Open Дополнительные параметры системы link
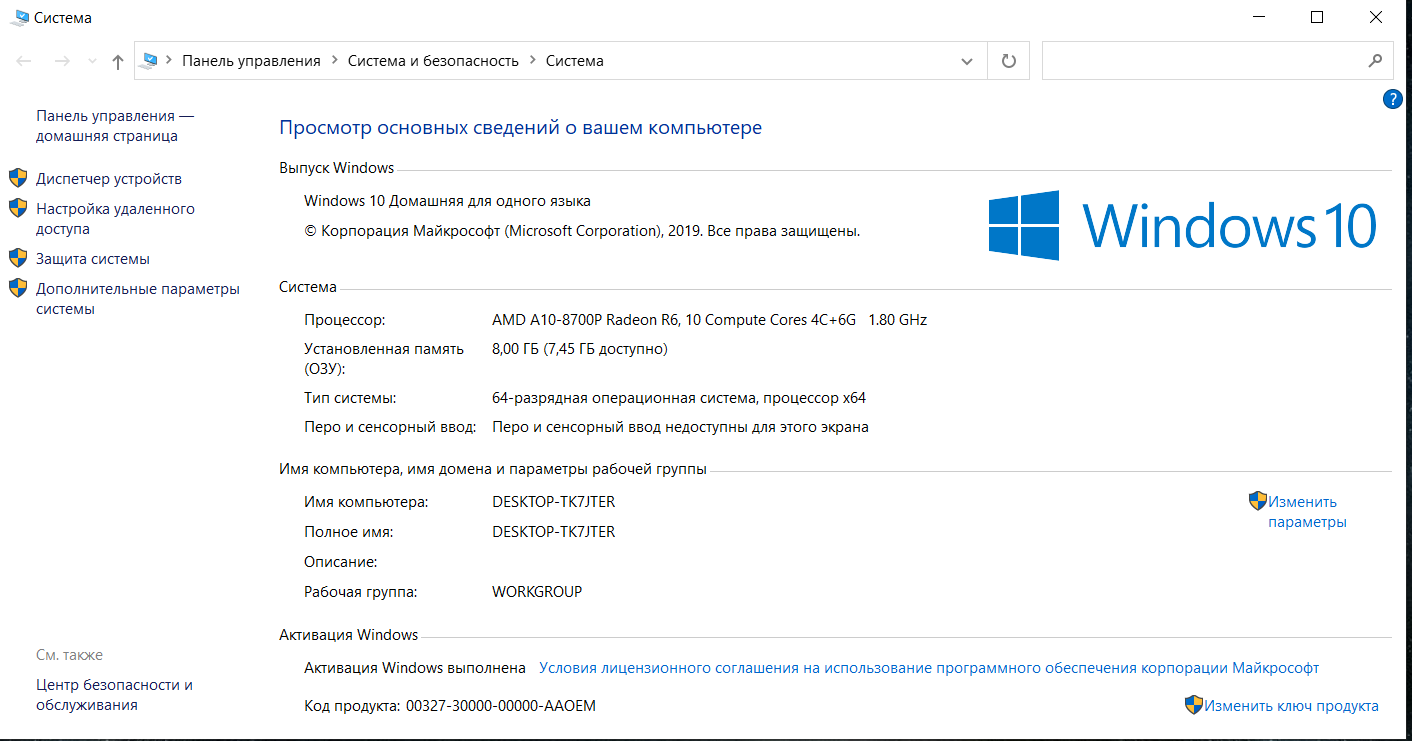This screenshot has width=1412, height=741. pyautogui.click(x=138, y=299)
